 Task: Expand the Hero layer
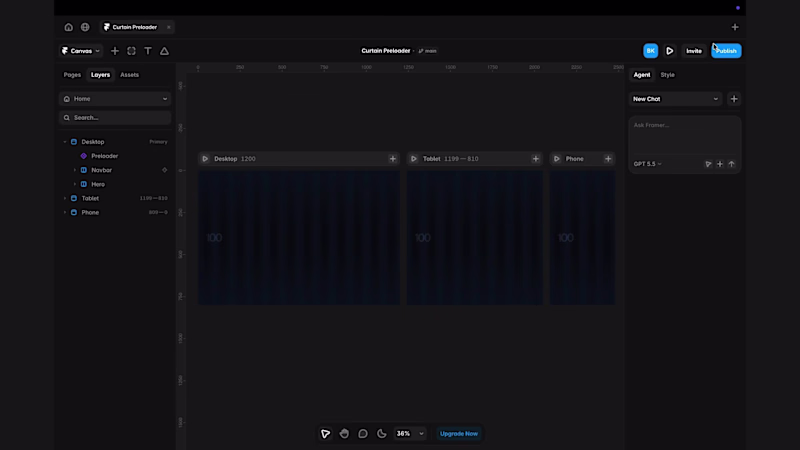point(74,184)
